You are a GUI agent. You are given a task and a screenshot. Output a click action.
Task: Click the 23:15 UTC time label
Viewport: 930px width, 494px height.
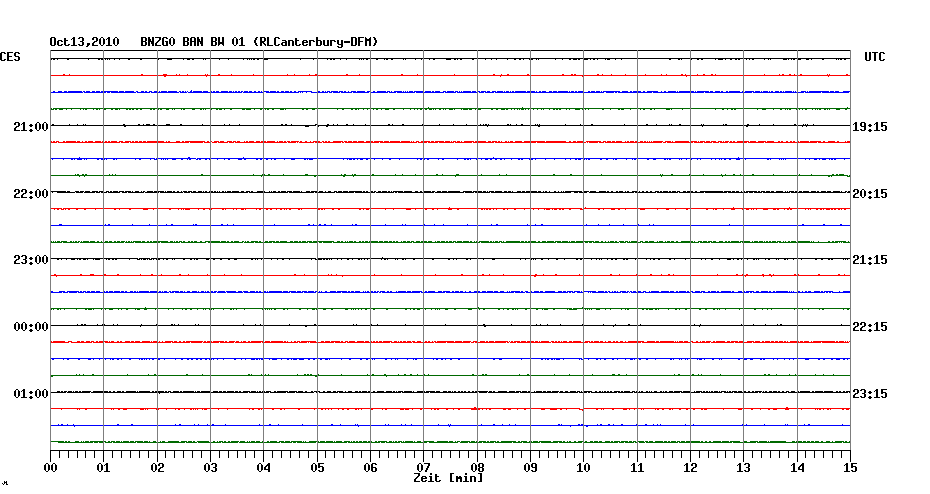coord(870,393)
